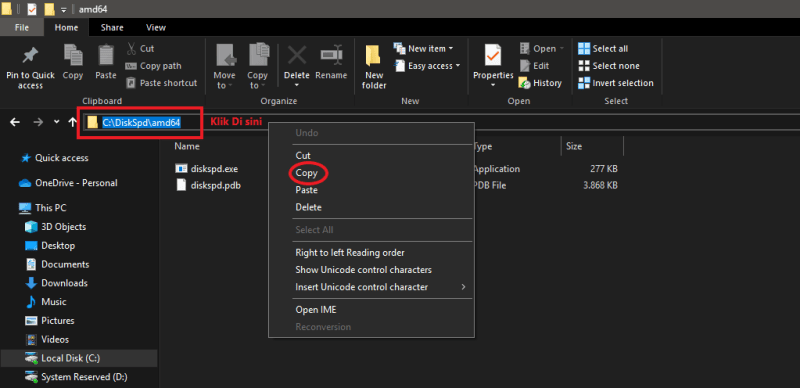
Task: Click the Copy ribbon icon
Action: click(x=73, y=55)
